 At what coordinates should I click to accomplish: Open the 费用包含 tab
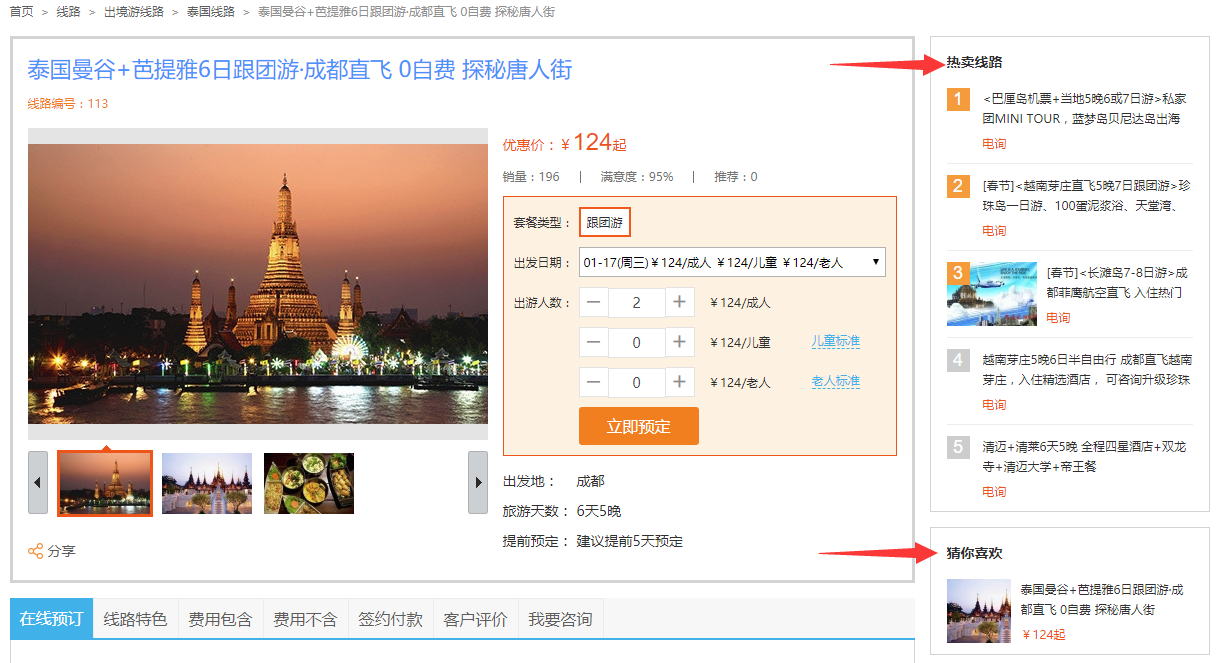tap(220, 619)
